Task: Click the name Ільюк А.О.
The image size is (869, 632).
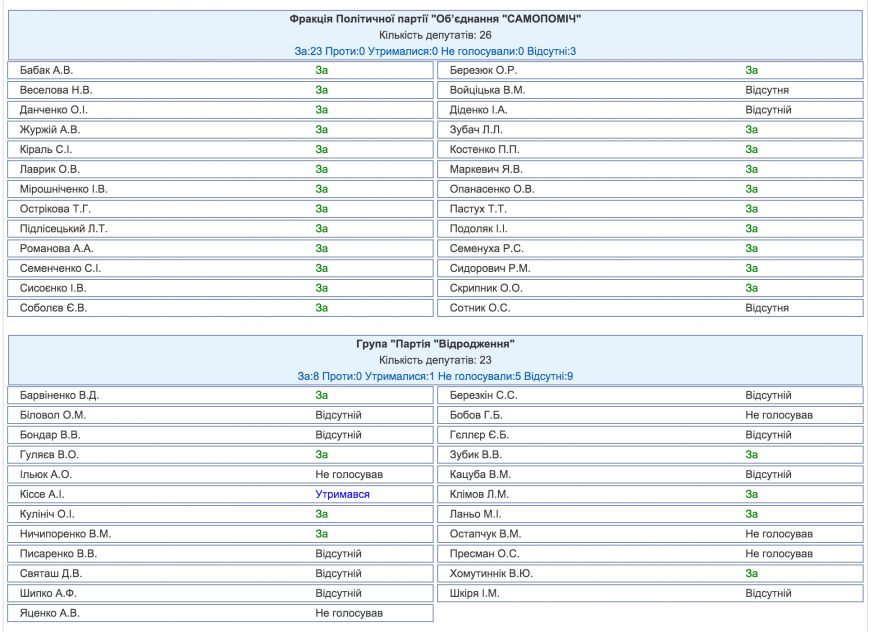Action: coord(45,475)
